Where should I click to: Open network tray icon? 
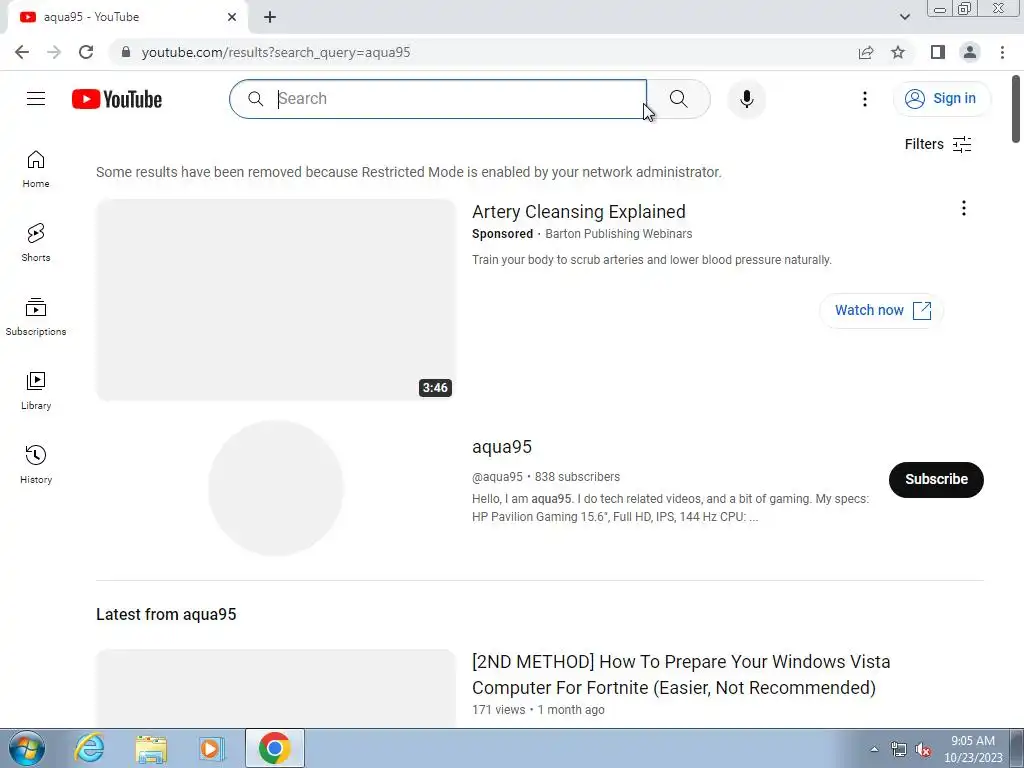tap(899, 750)
